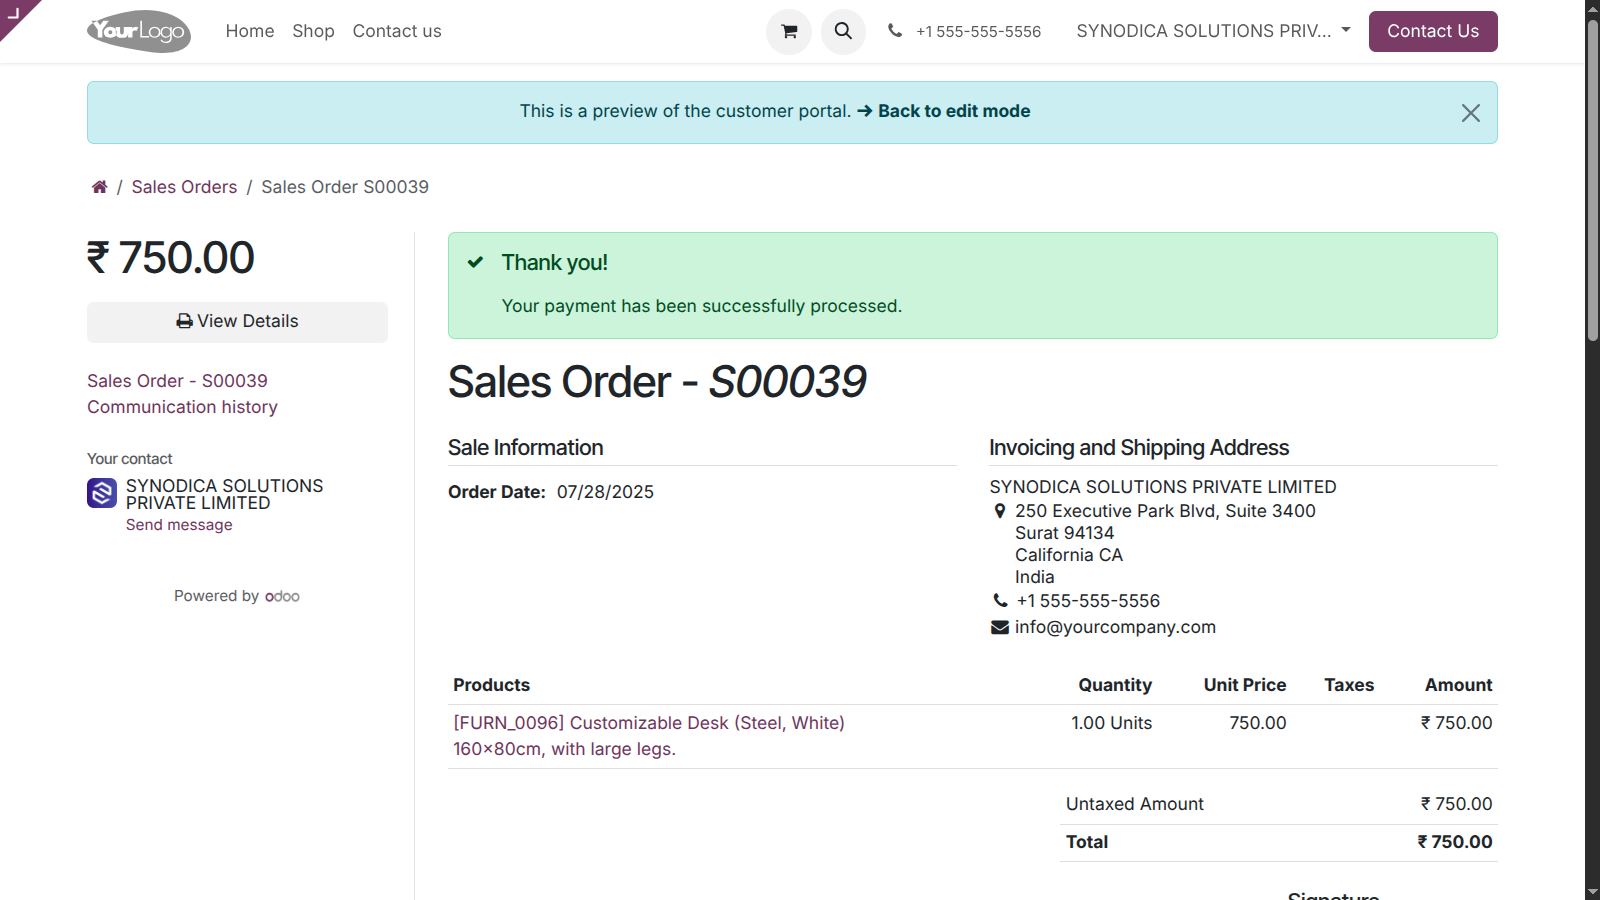
Task: Open the Contact us menu item
Action: [x=397, y=31]
